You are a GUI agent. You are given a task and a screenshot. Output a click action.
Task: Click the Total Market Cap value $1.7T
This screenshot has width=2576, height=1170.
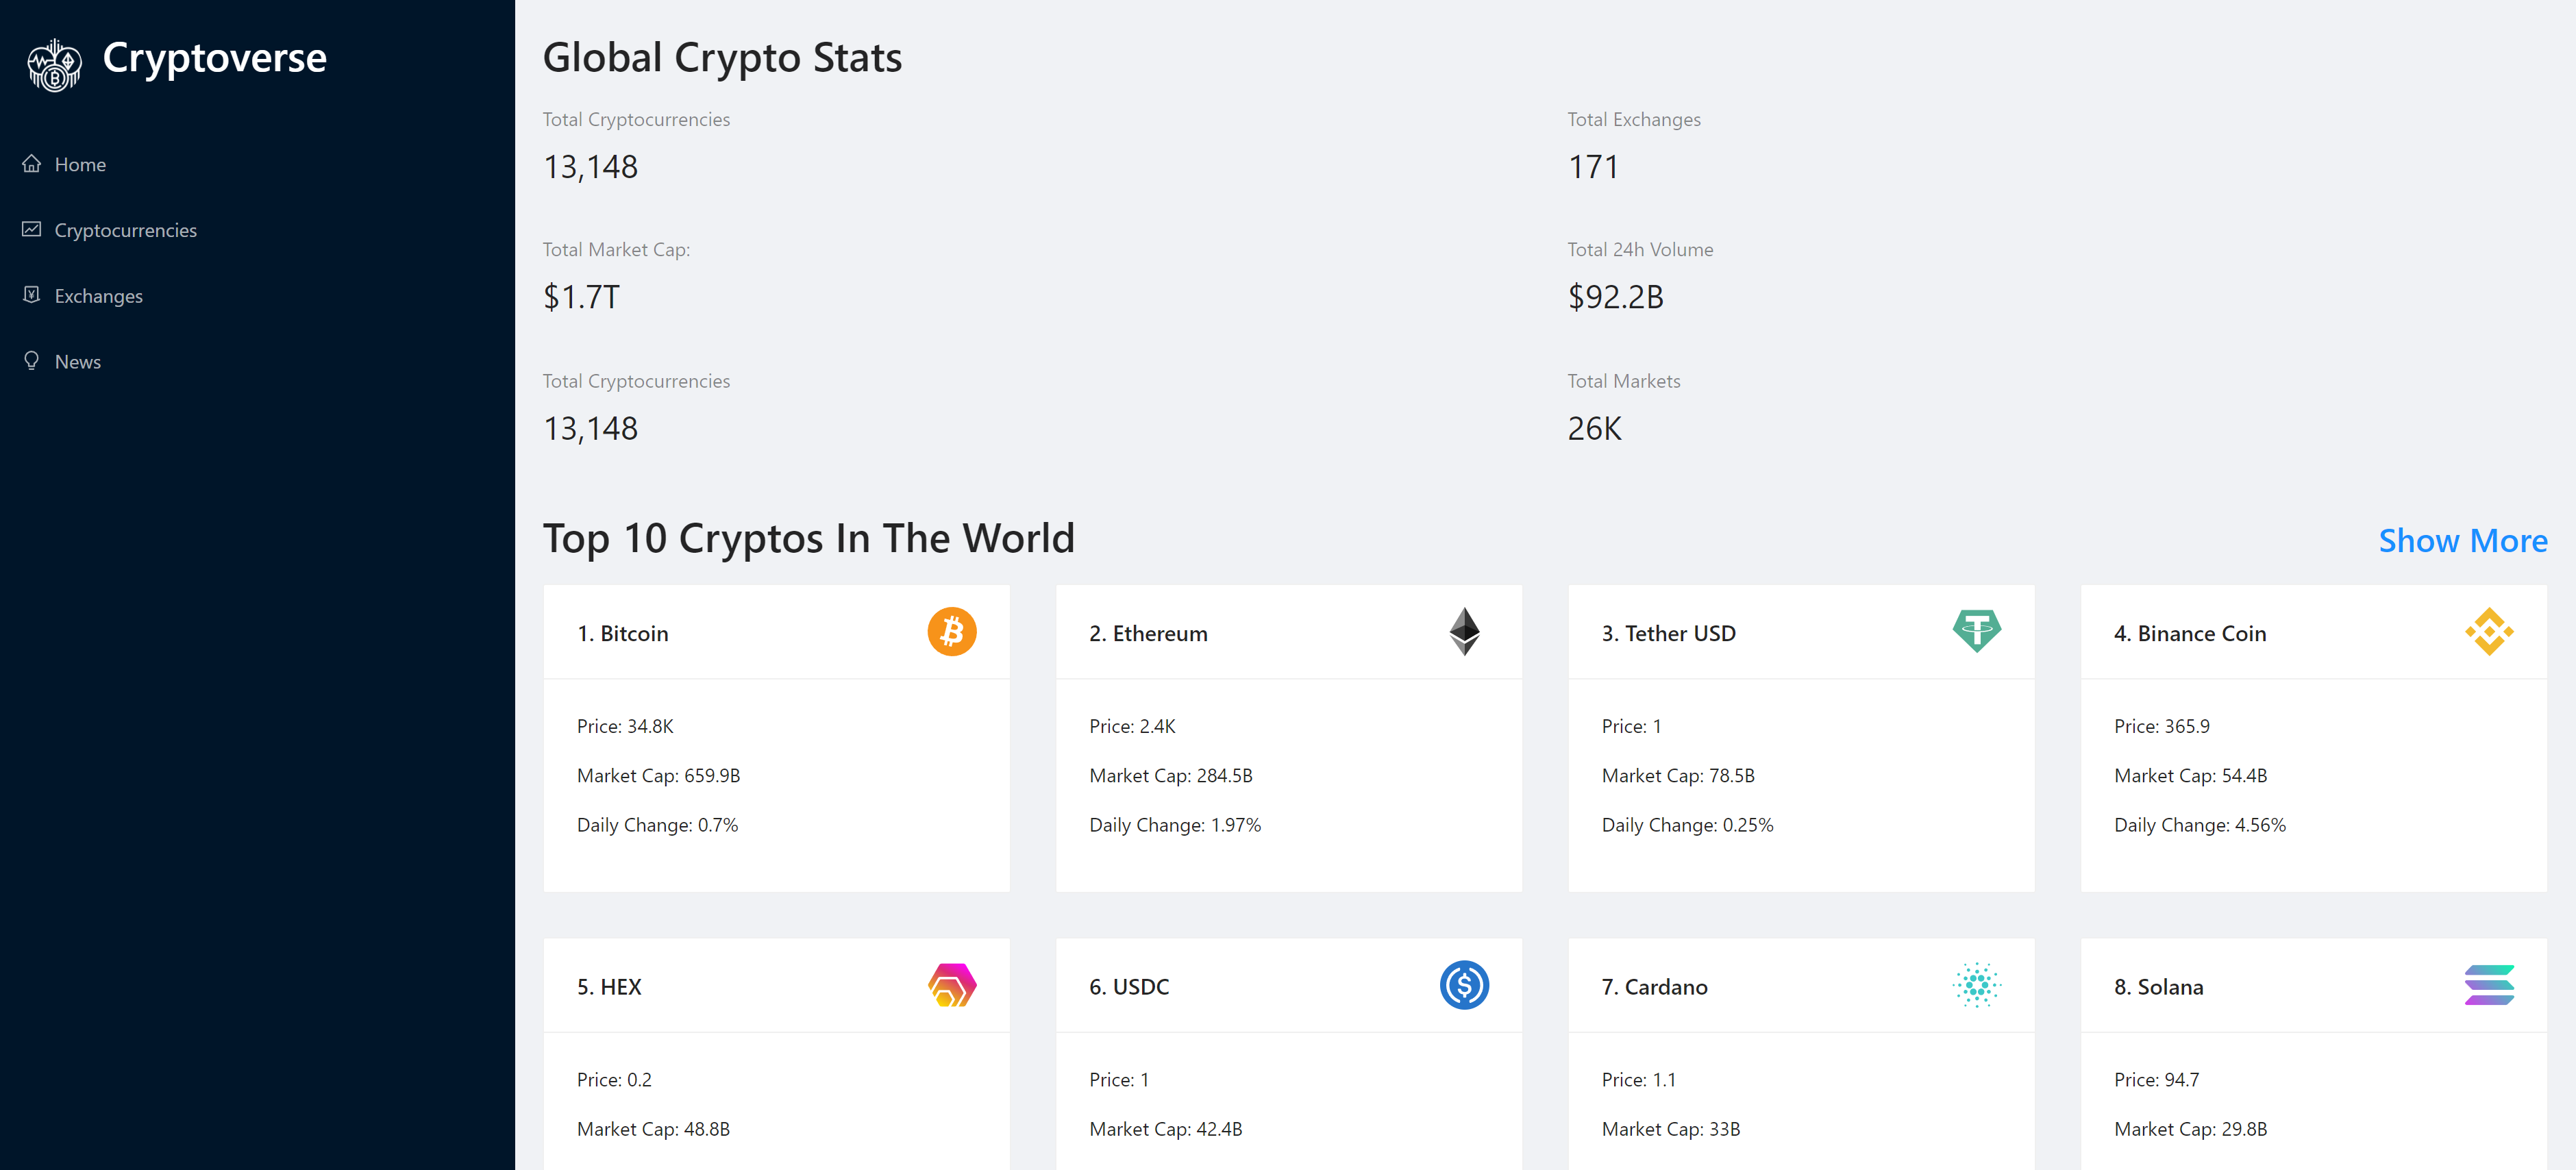pyautogui.click(x=581, y=297)
